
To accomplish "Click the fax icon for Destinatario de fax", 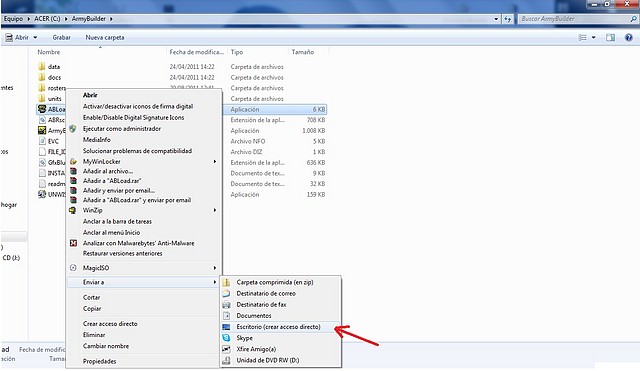I will click(226, 304).
